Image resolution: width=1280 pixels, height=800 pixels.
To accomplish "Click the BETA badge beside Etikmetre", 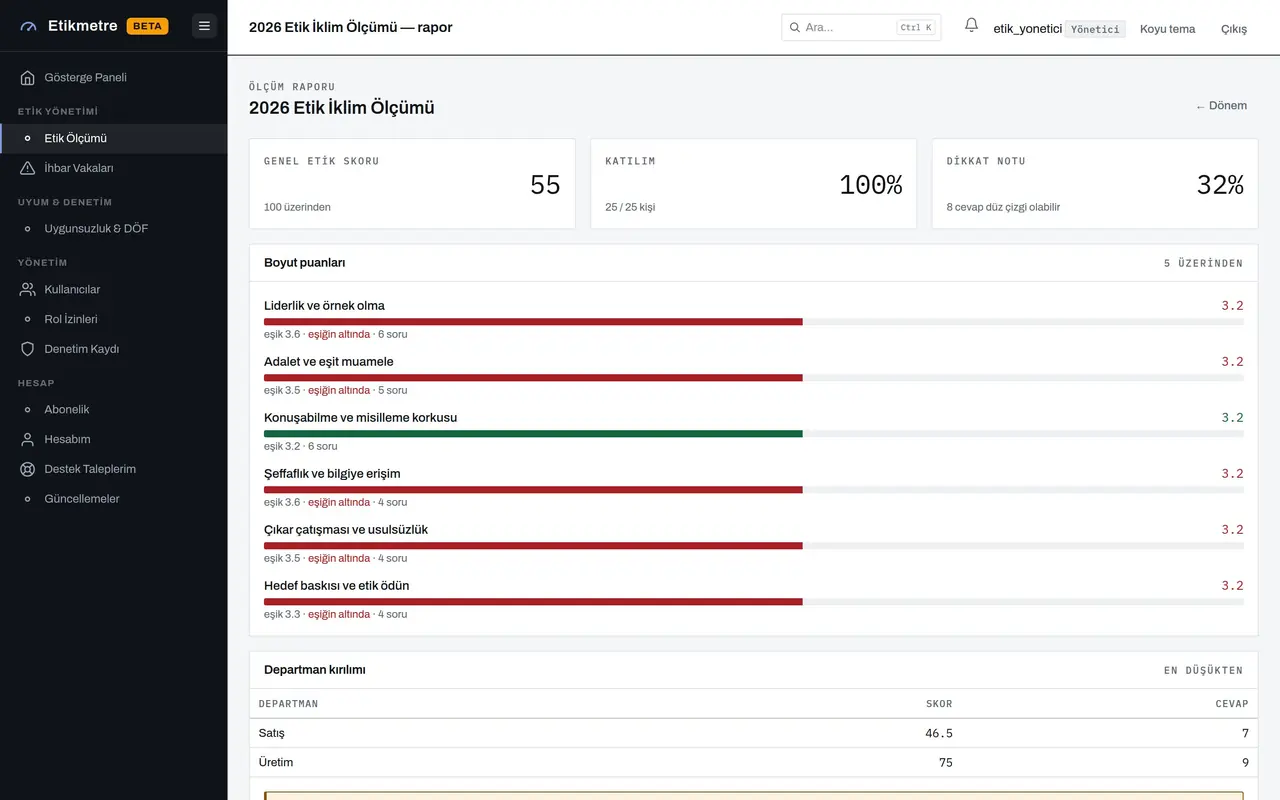I will click(x=147, y=26).
